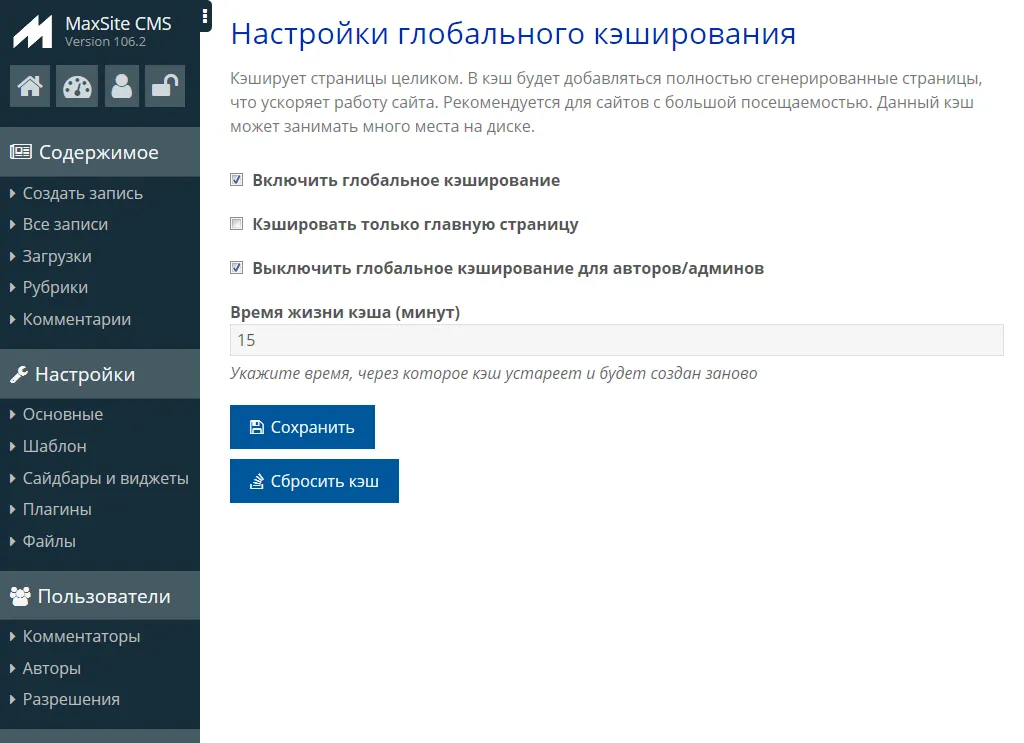Screen dimensions: 1024x743
Task: Open Сайдбары и виджеты menu item
Action: [105, 478]
